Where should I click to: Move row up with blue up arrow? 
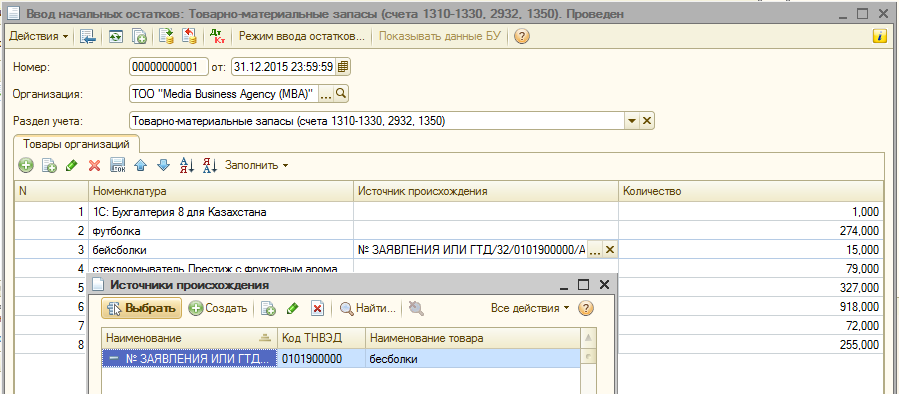[140, 166]
